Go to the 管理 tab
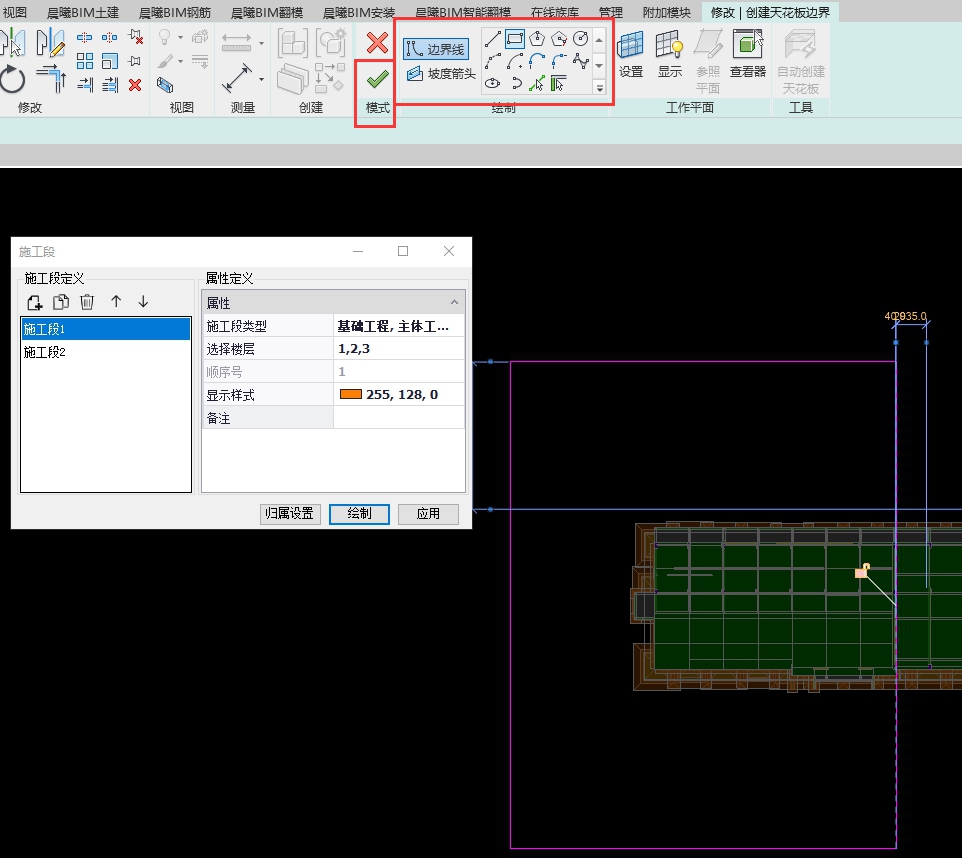Screen dimensions: 962x859 tap(610, 12)
